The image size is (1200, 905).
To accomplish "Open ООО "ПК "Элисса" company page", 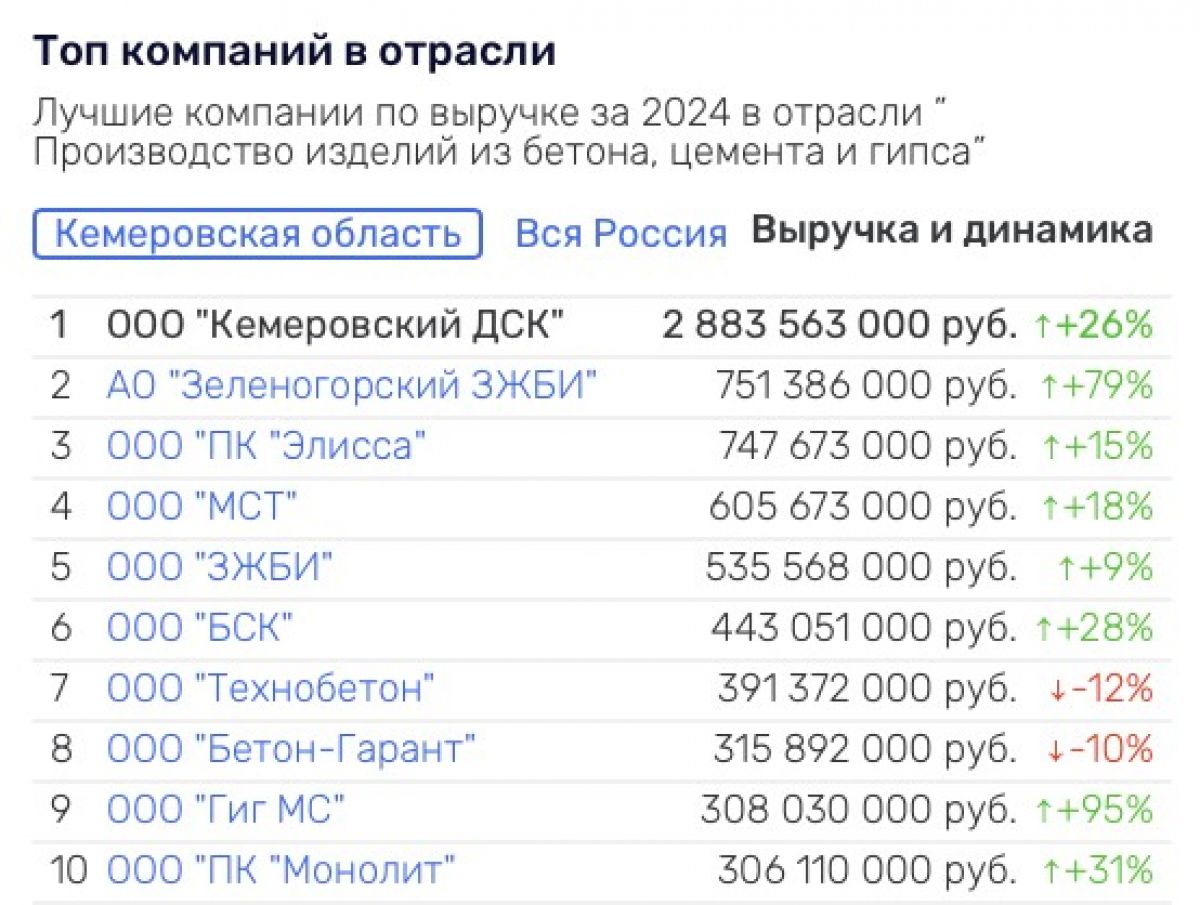I will [x=267, y=446].
